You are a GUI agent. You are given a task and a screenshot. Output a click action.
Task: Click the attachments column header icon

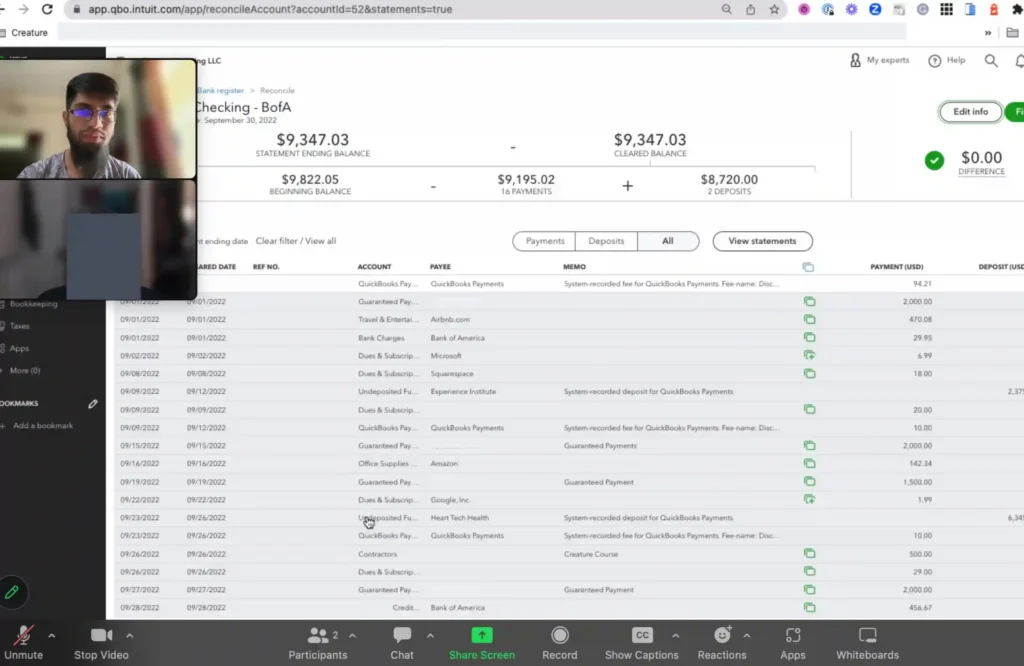click(808, 267)
